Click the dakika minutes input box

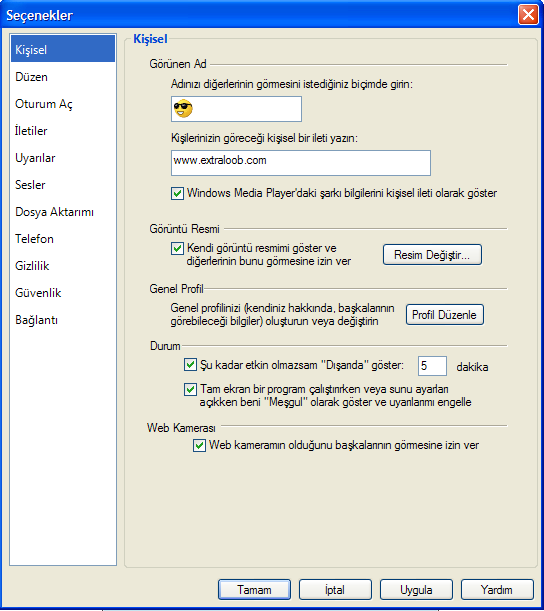tap(432, 366)
